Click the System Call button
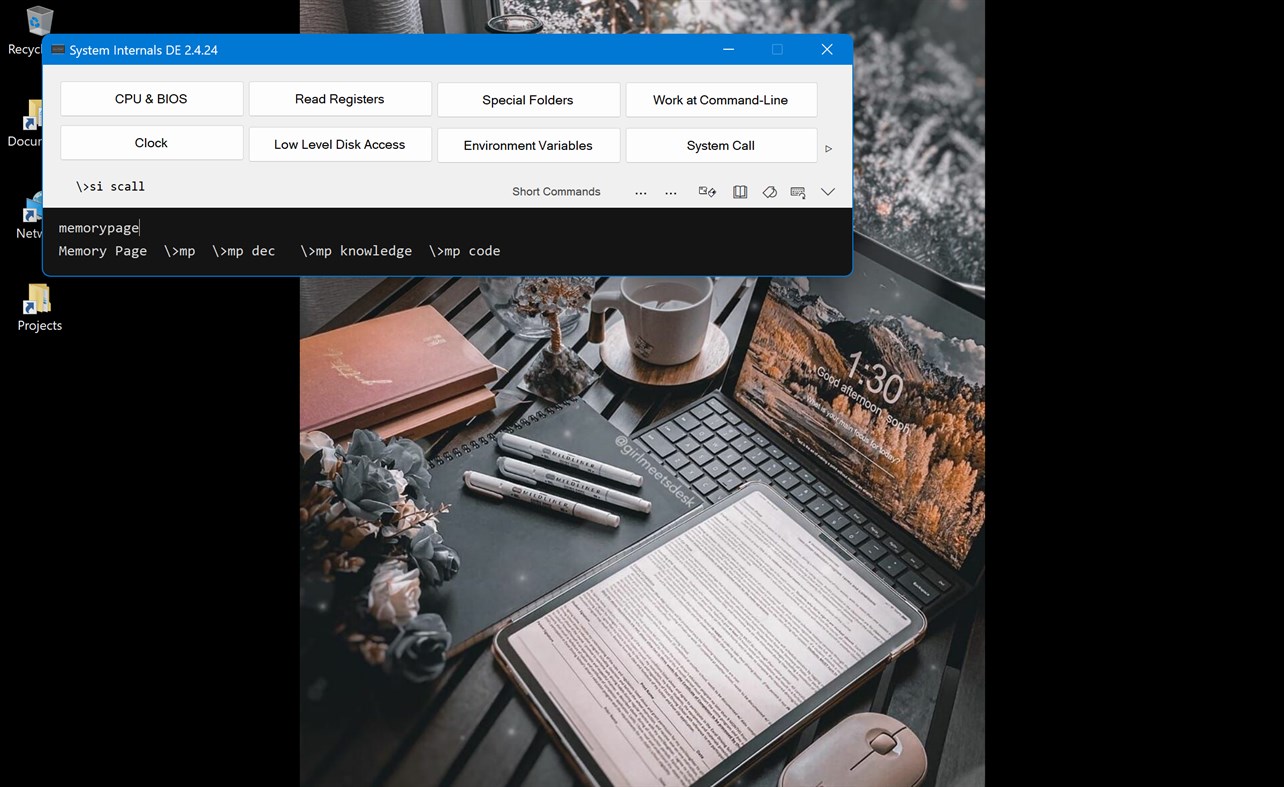Image resolution: width=1284 pixels, height=787 pixels. pos(721,145)
